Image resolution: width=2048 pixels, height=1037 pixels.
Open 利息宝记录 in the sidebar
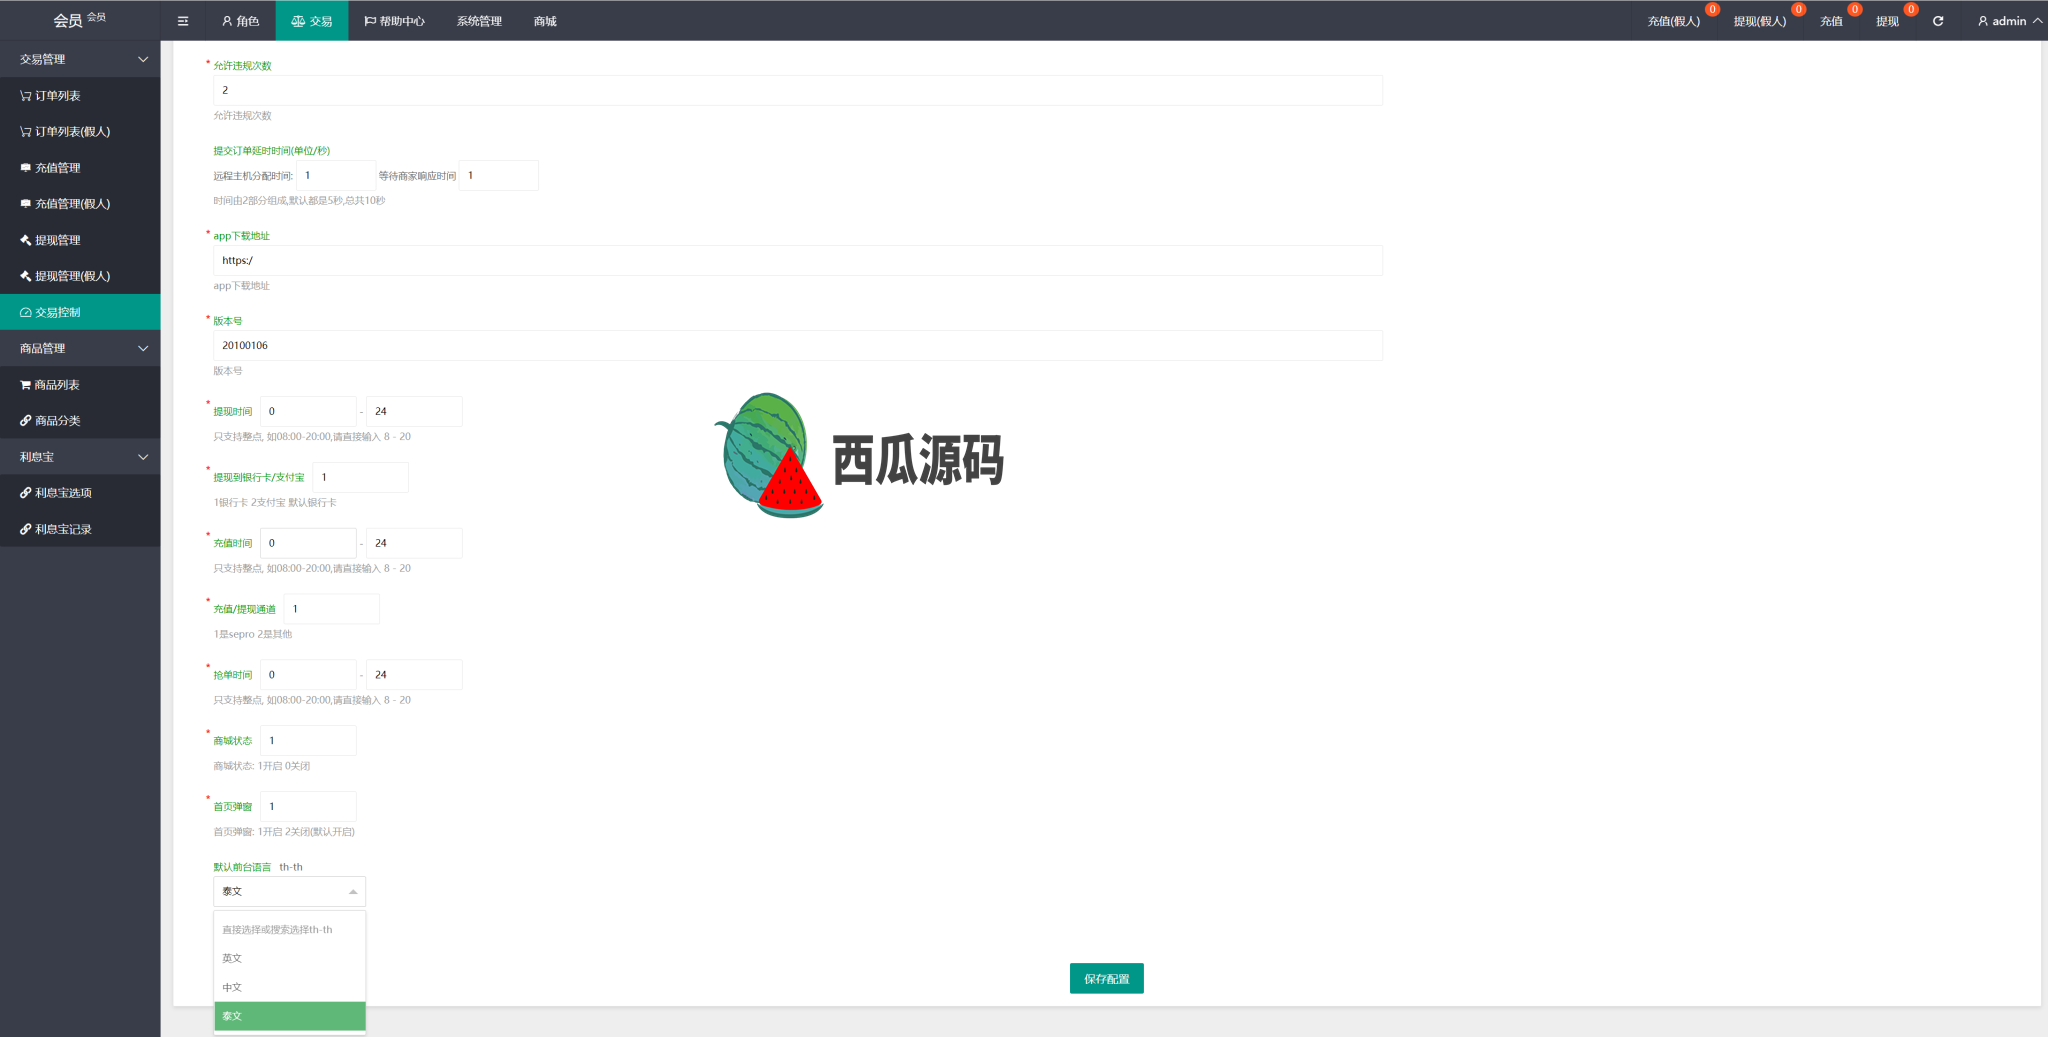[80, 529]
